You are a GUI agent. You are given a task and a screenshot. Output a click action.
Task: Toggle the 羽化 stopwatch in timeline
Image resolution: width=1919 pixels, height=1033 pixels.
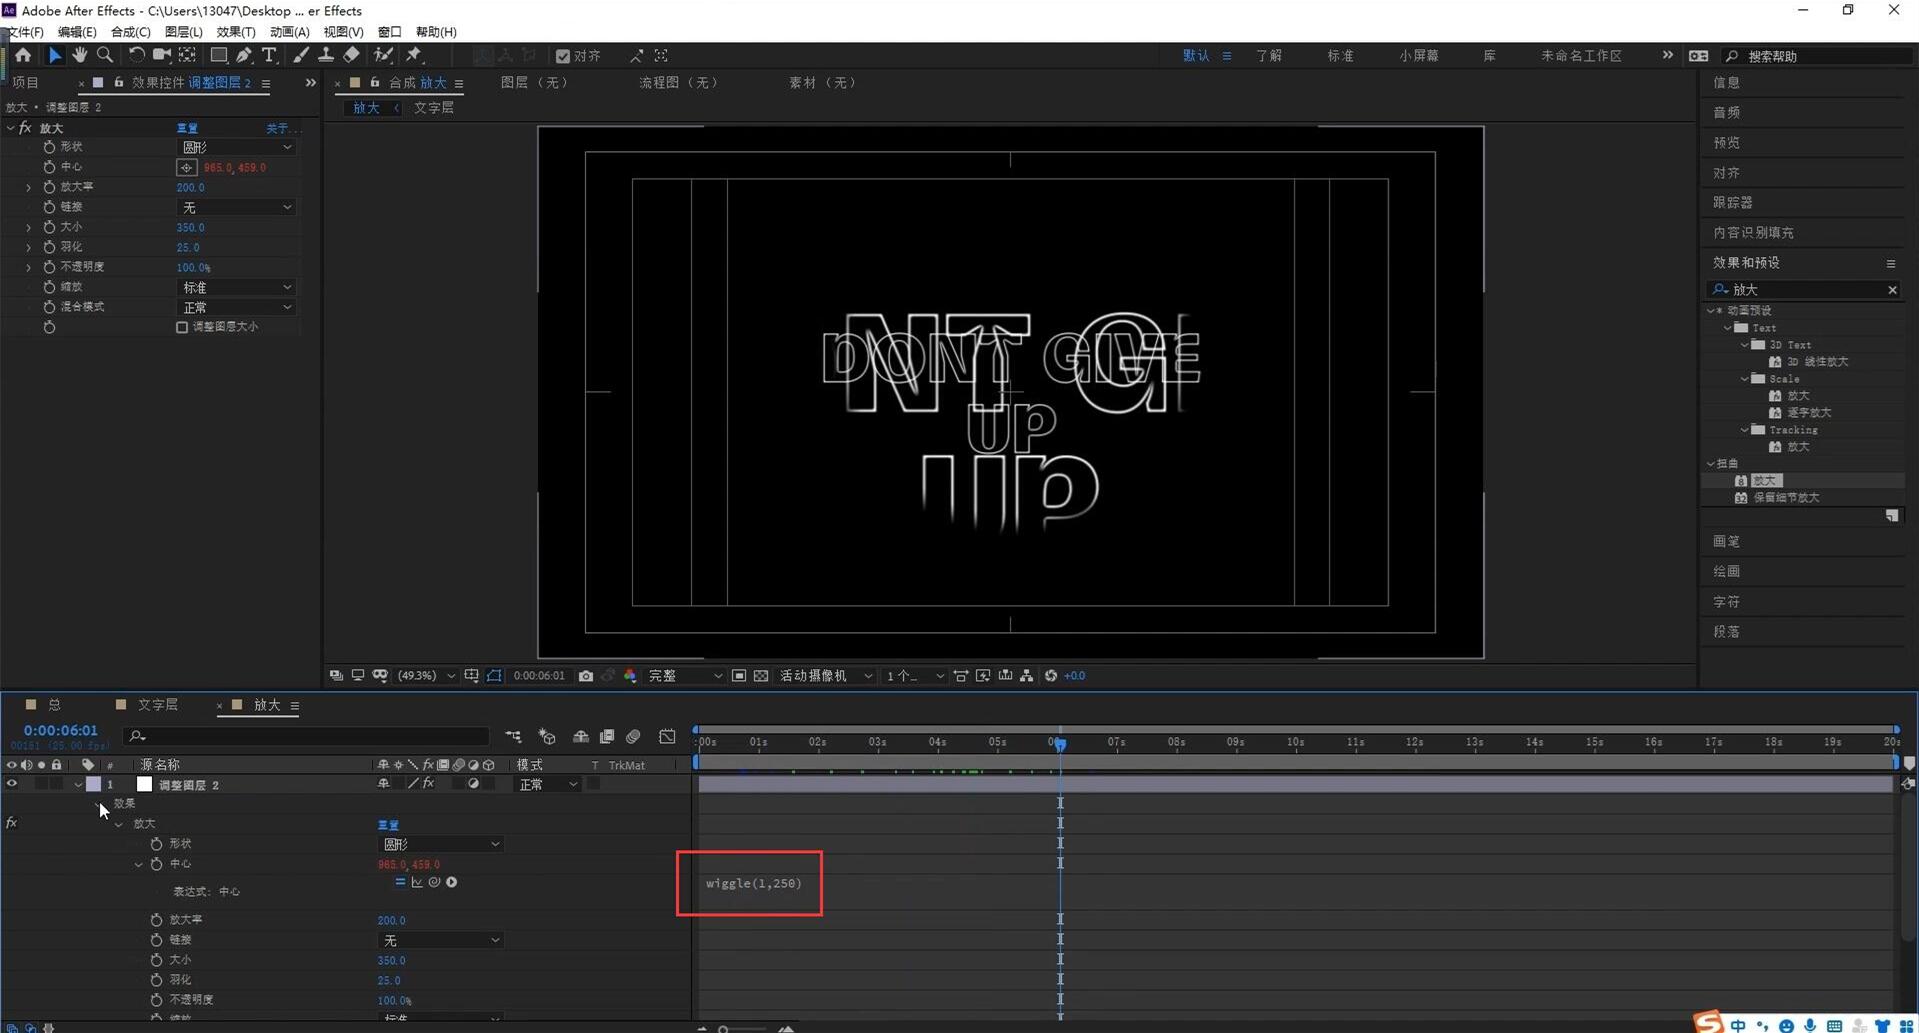tap(156, 980)
